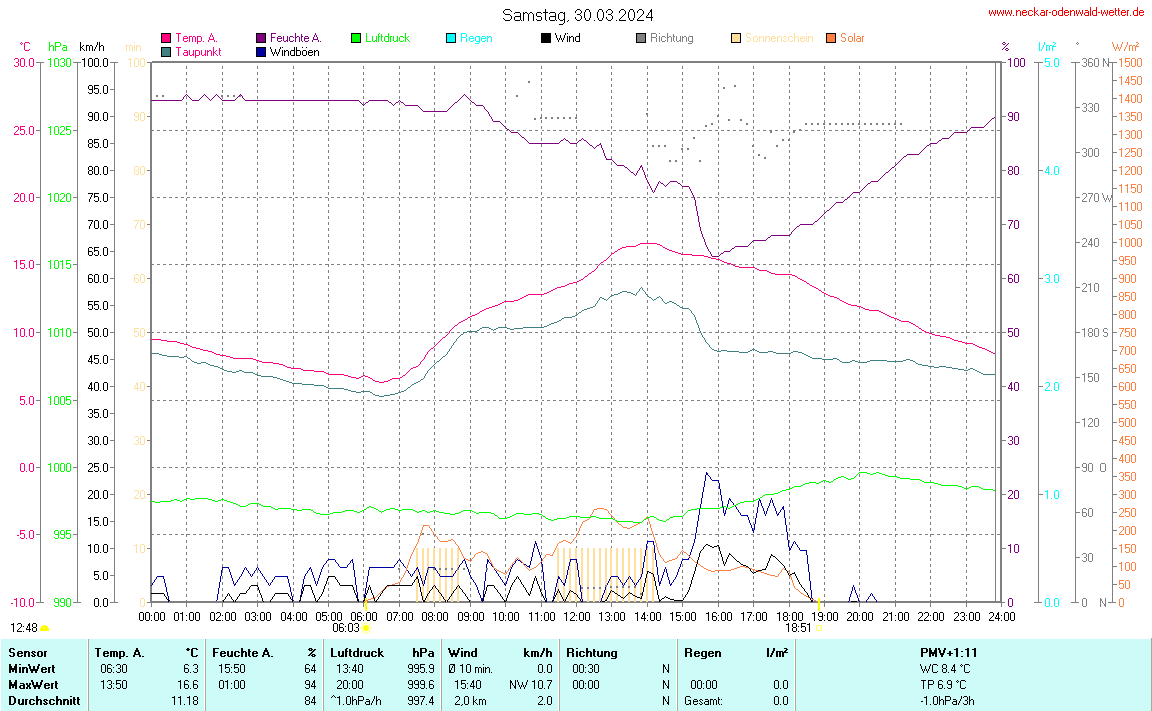The width and height of the screenshot is (1152, 711).
Task: Click the black Wind legend square
Action: (x=546, y=38)
